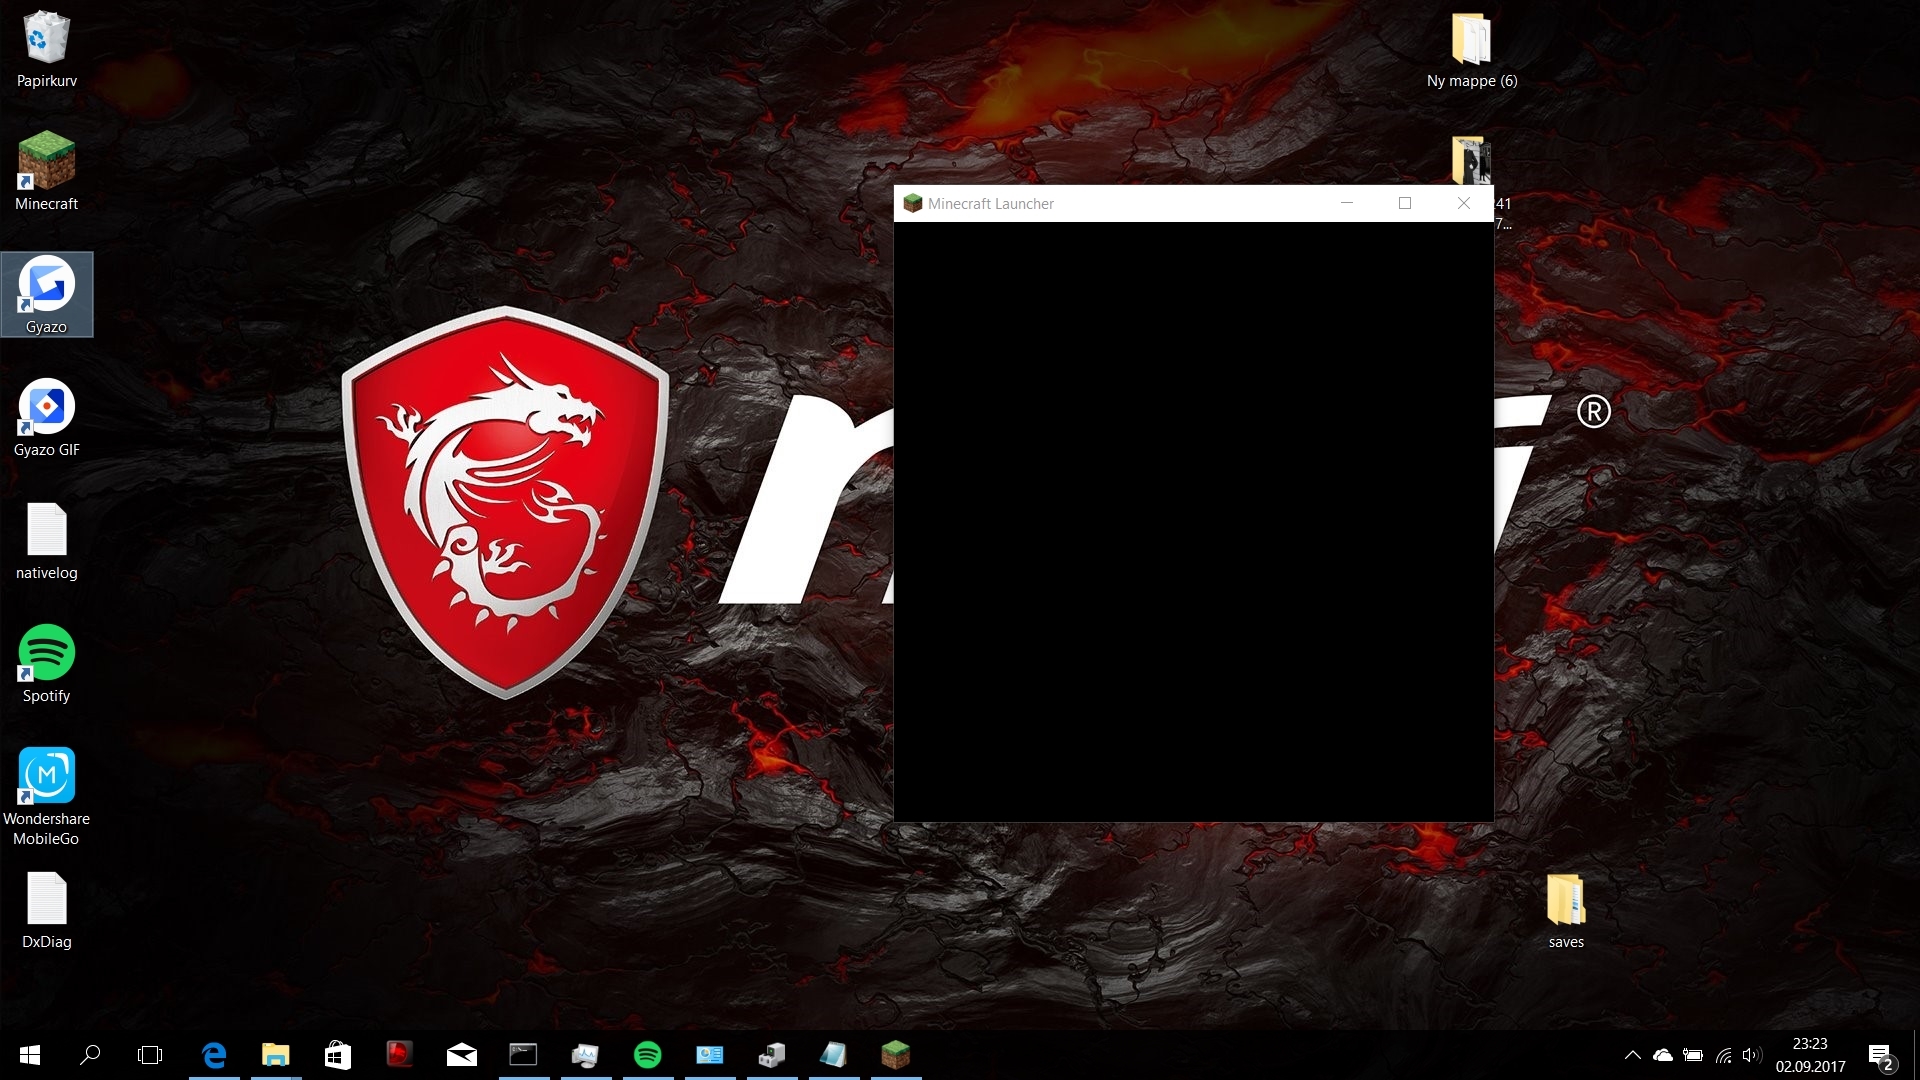The image size is (1920, 1080).
Task: Open the Wi-Fi network flyout
Action: click(1723, 1055)
